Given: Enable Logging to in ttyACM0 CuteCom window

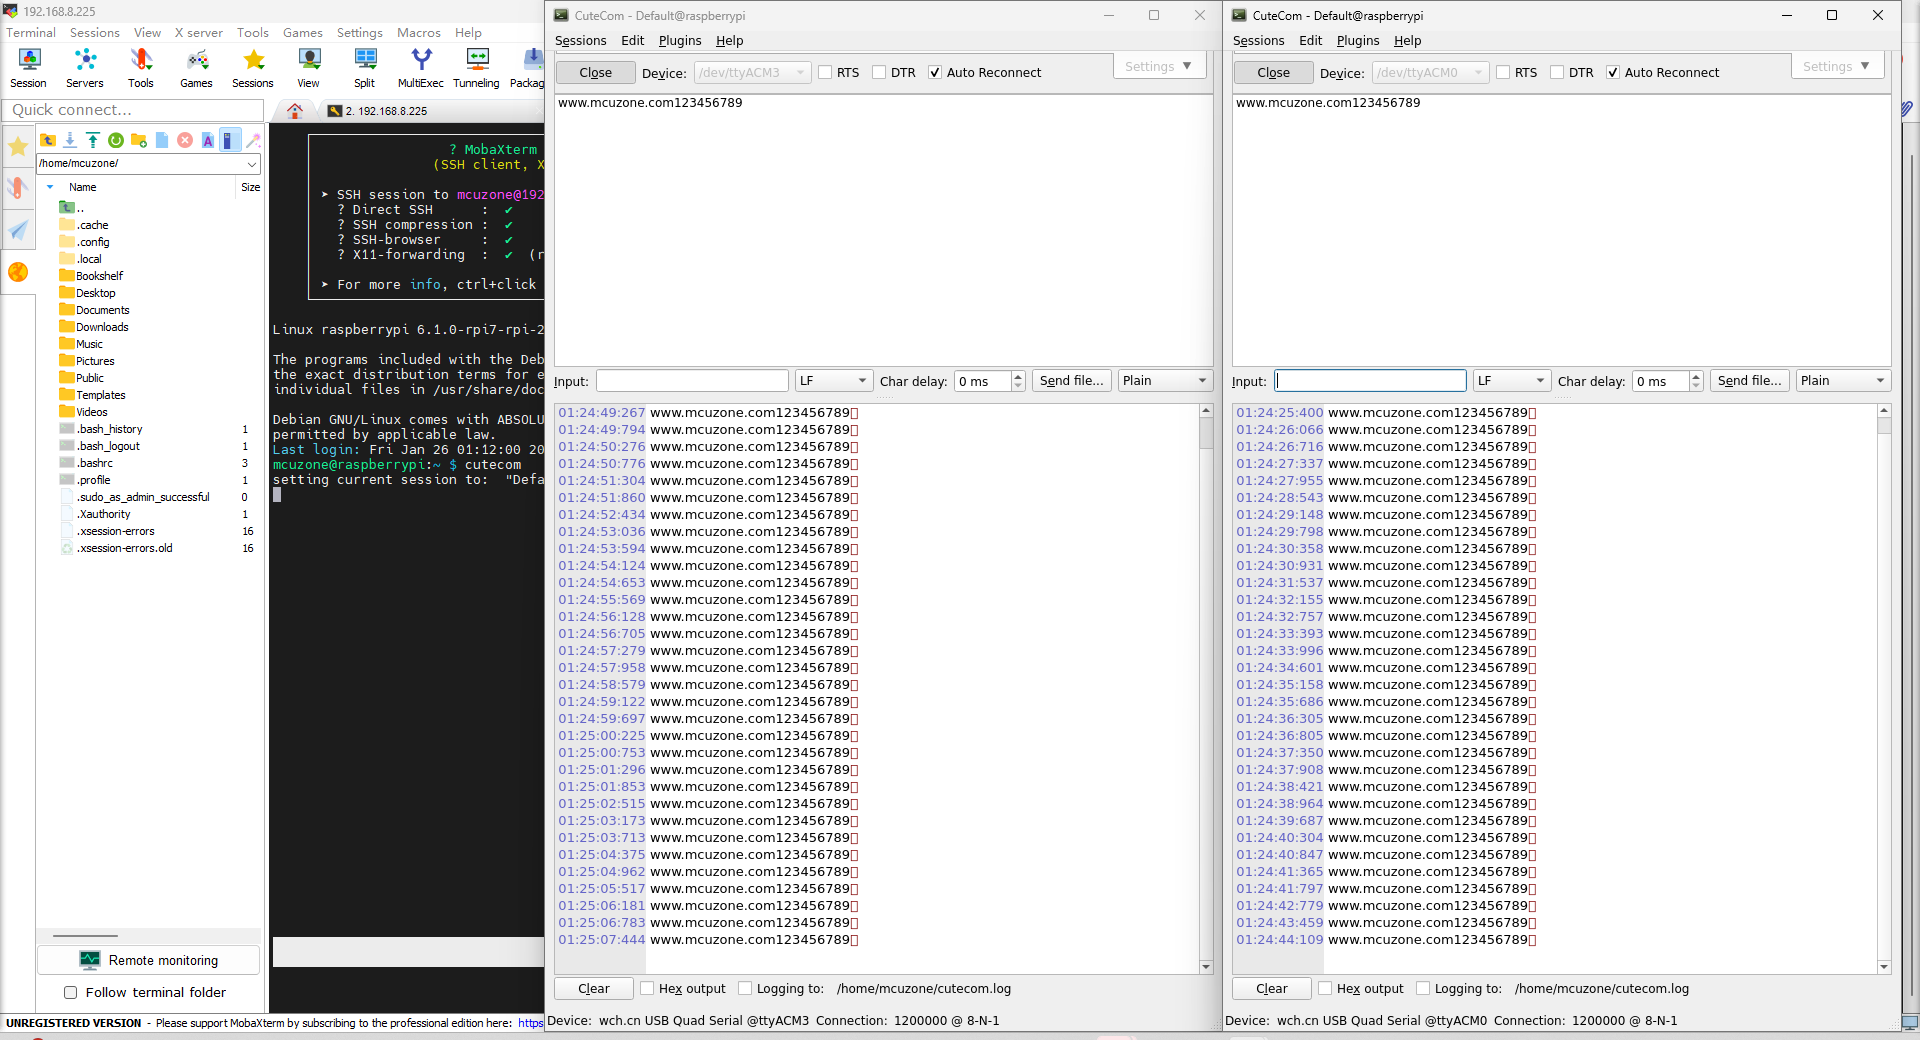Looking at the screenshot, I should (x=1423, y=988).
